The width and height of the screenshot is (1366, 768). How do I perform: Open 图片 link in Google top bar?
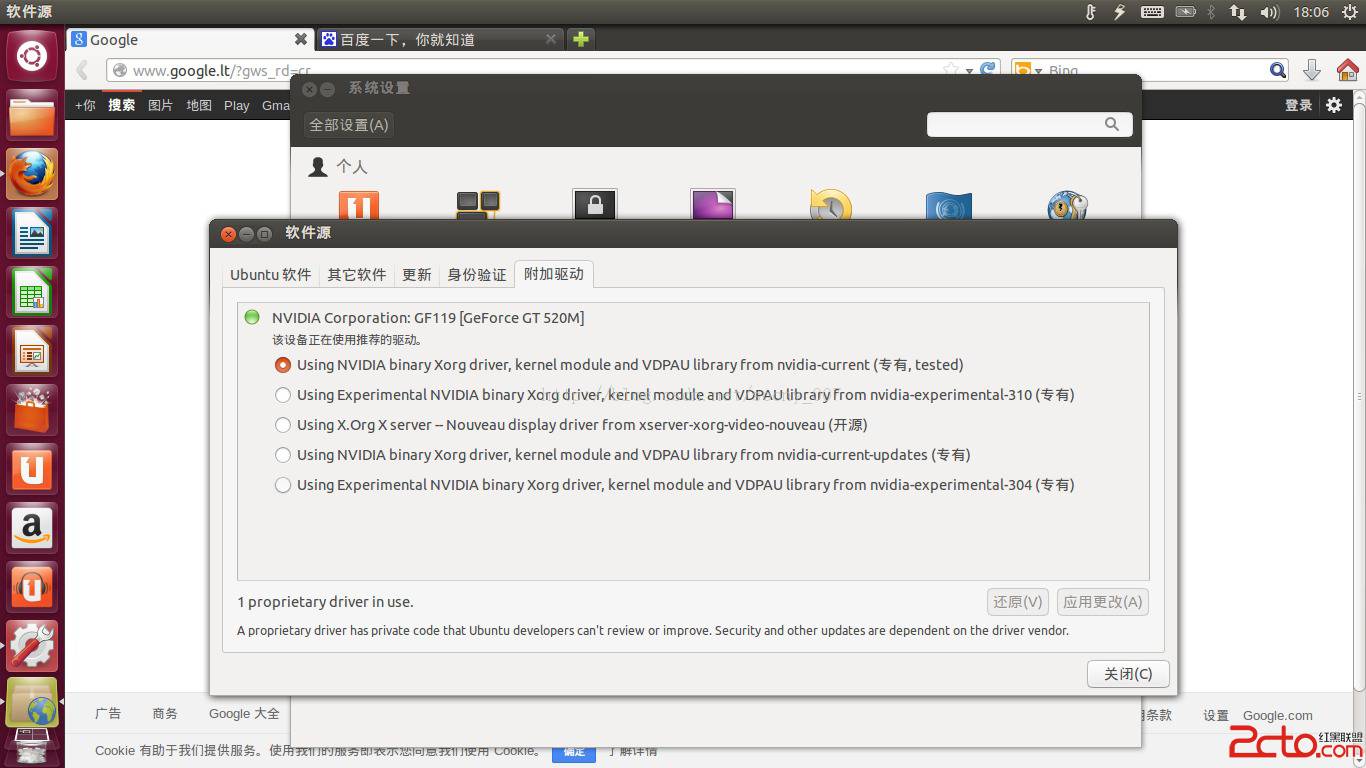(x=160, y=105)
